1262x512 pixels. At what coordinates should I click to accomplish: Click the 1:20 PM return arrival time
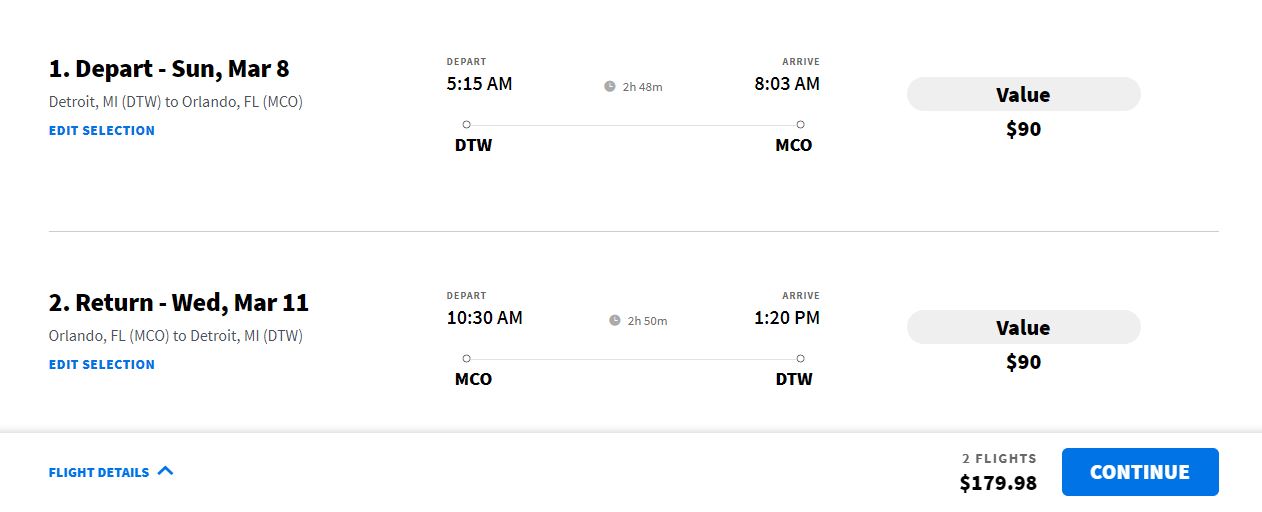[x=787, y=318]
